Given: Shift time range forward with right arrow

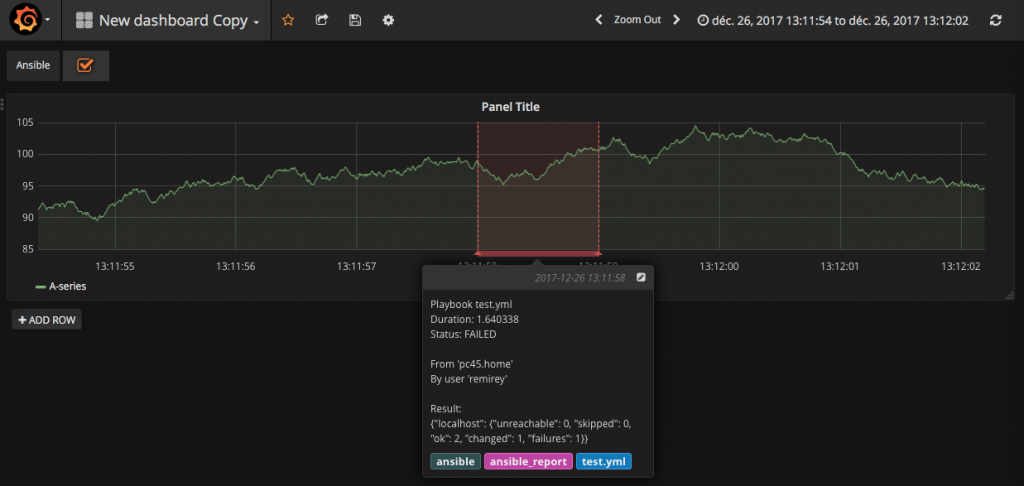Looking at the screenshot, I should (676, 20).
